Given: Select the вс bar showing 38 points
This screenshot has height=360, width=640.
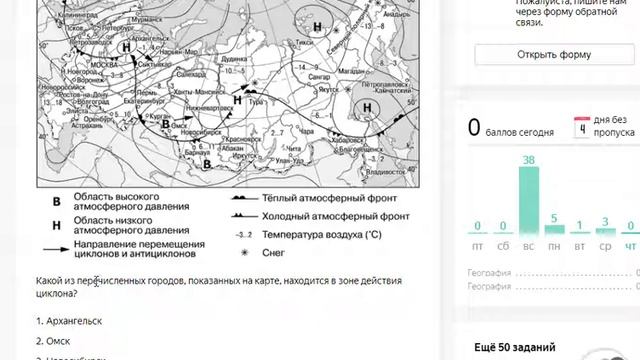Looking at the screenshot, I should point(529,200).
